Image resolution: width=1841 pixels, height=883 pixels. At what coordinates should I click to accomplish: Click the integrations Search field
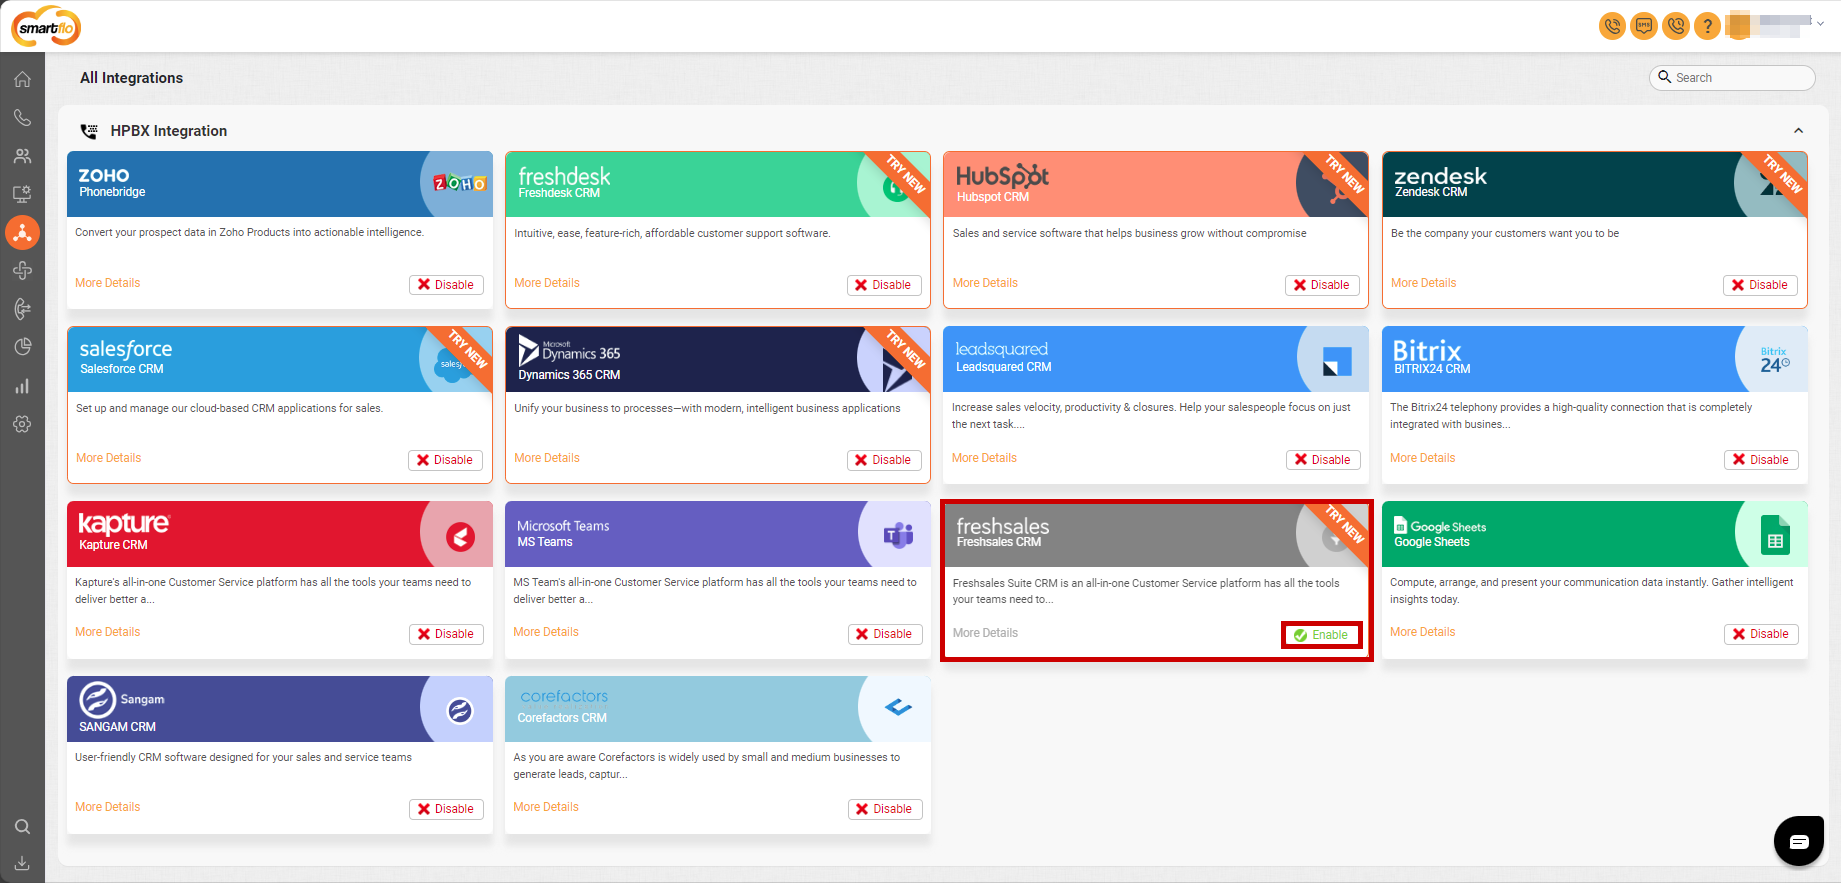coord(1732,77)
